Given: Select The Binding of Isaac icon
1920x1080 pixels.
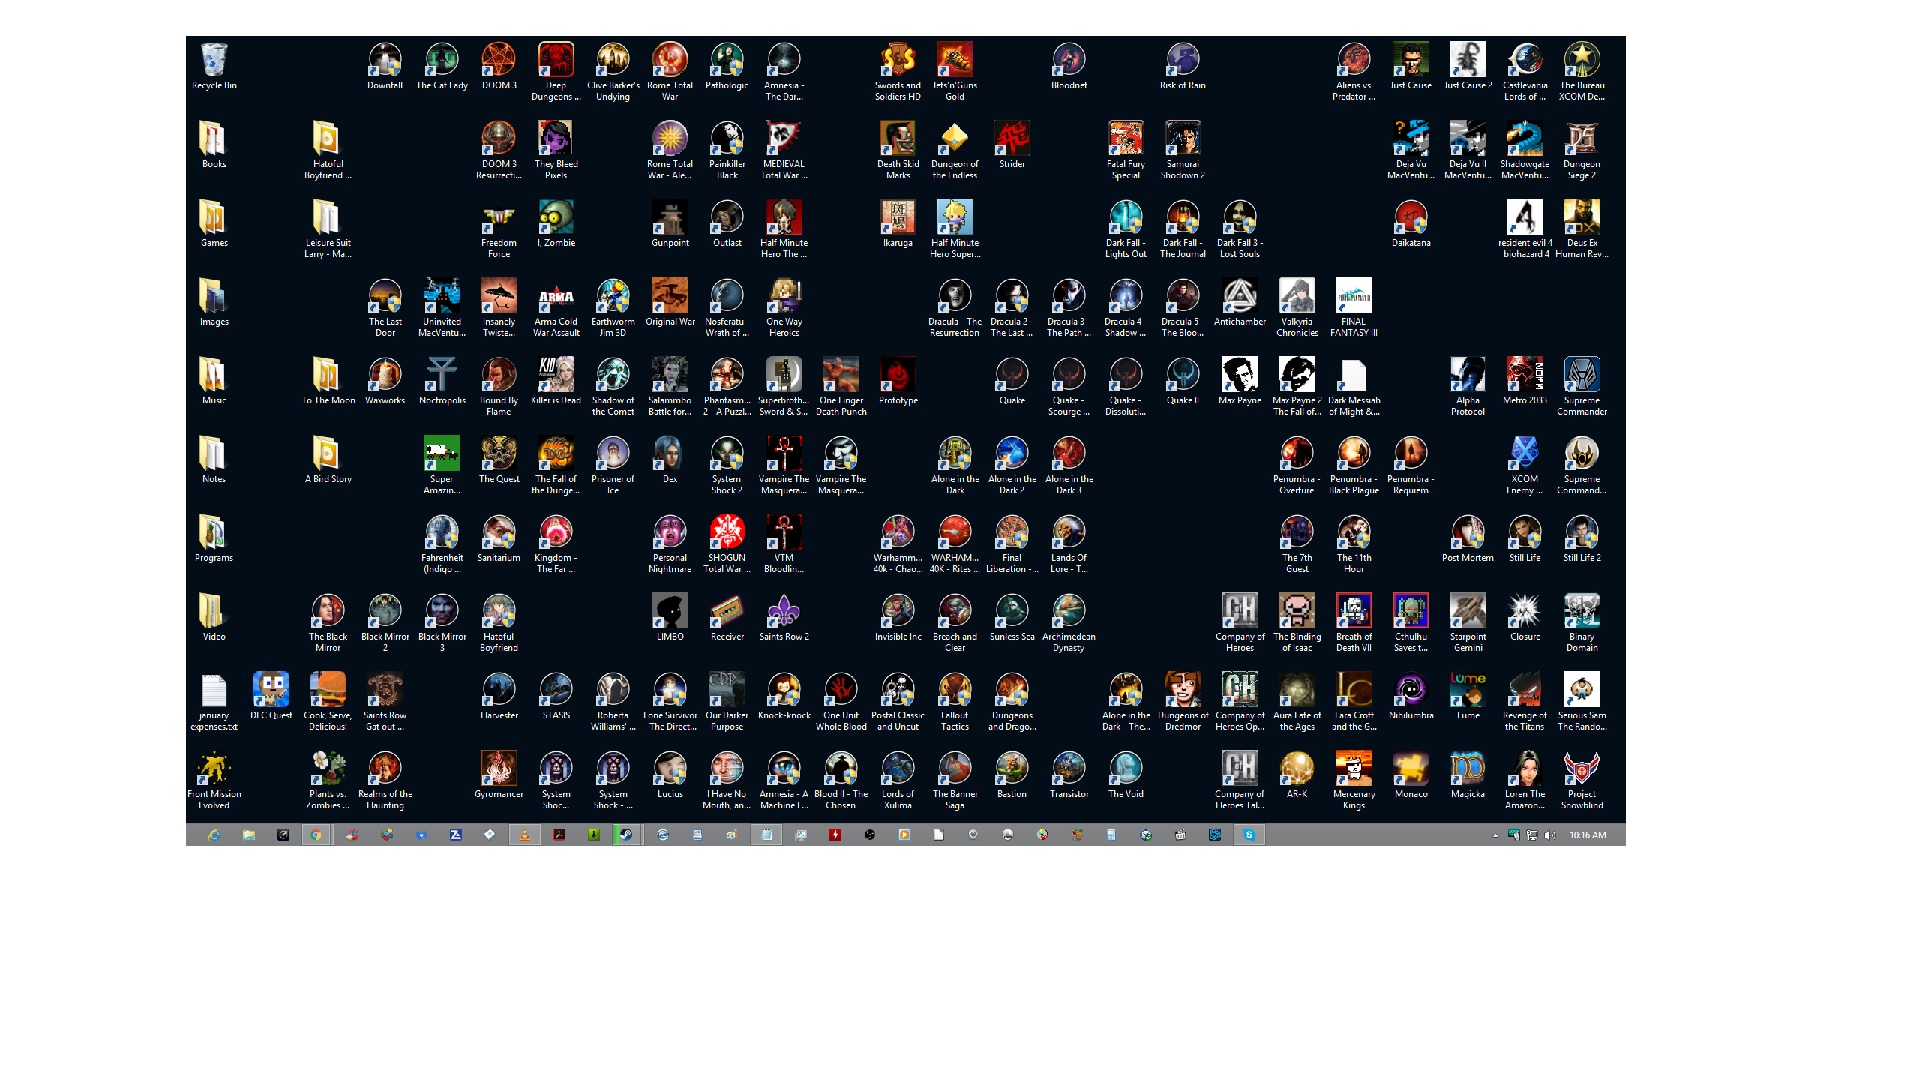Looking at the screenshot, I should point(1297,623).
